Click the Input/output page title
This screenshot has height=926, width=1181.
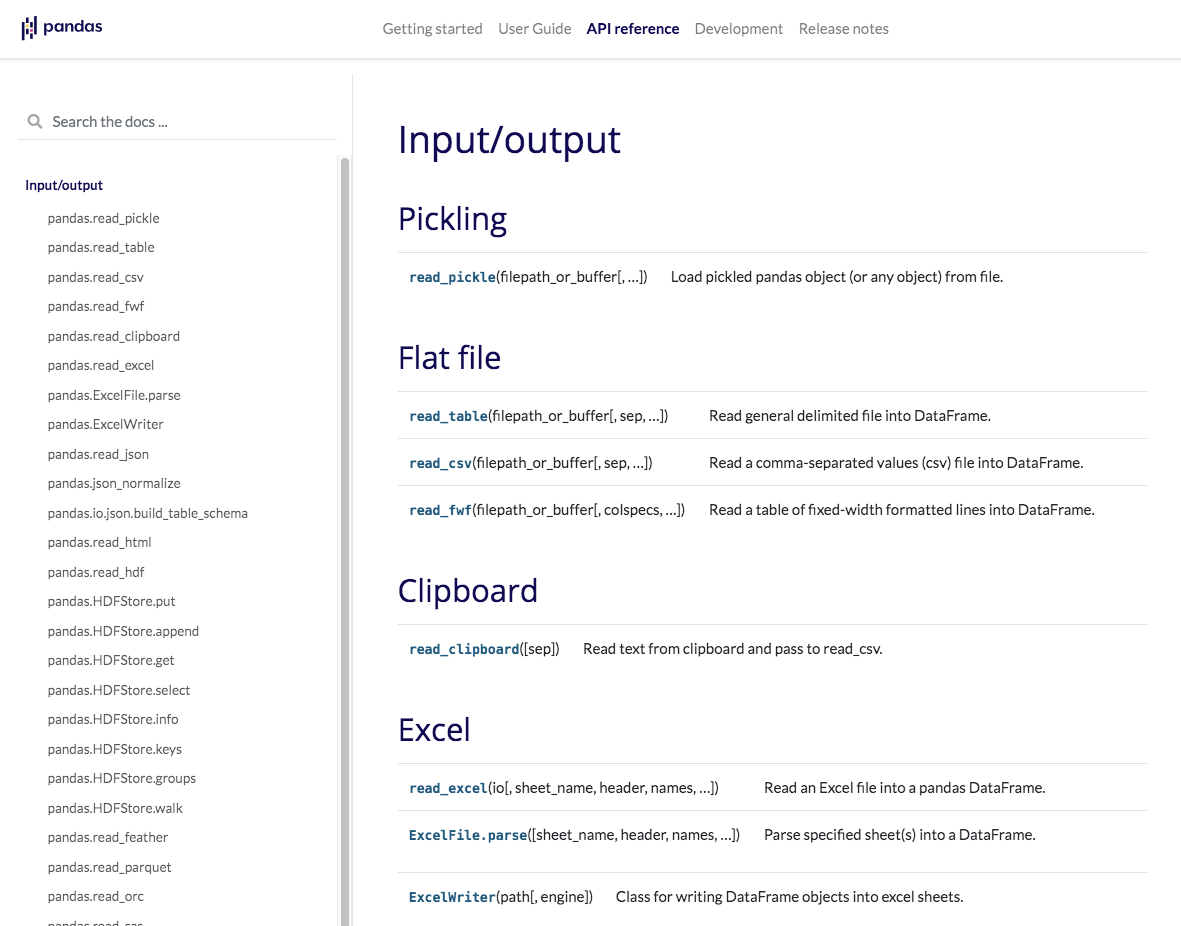tap(509, 140)
